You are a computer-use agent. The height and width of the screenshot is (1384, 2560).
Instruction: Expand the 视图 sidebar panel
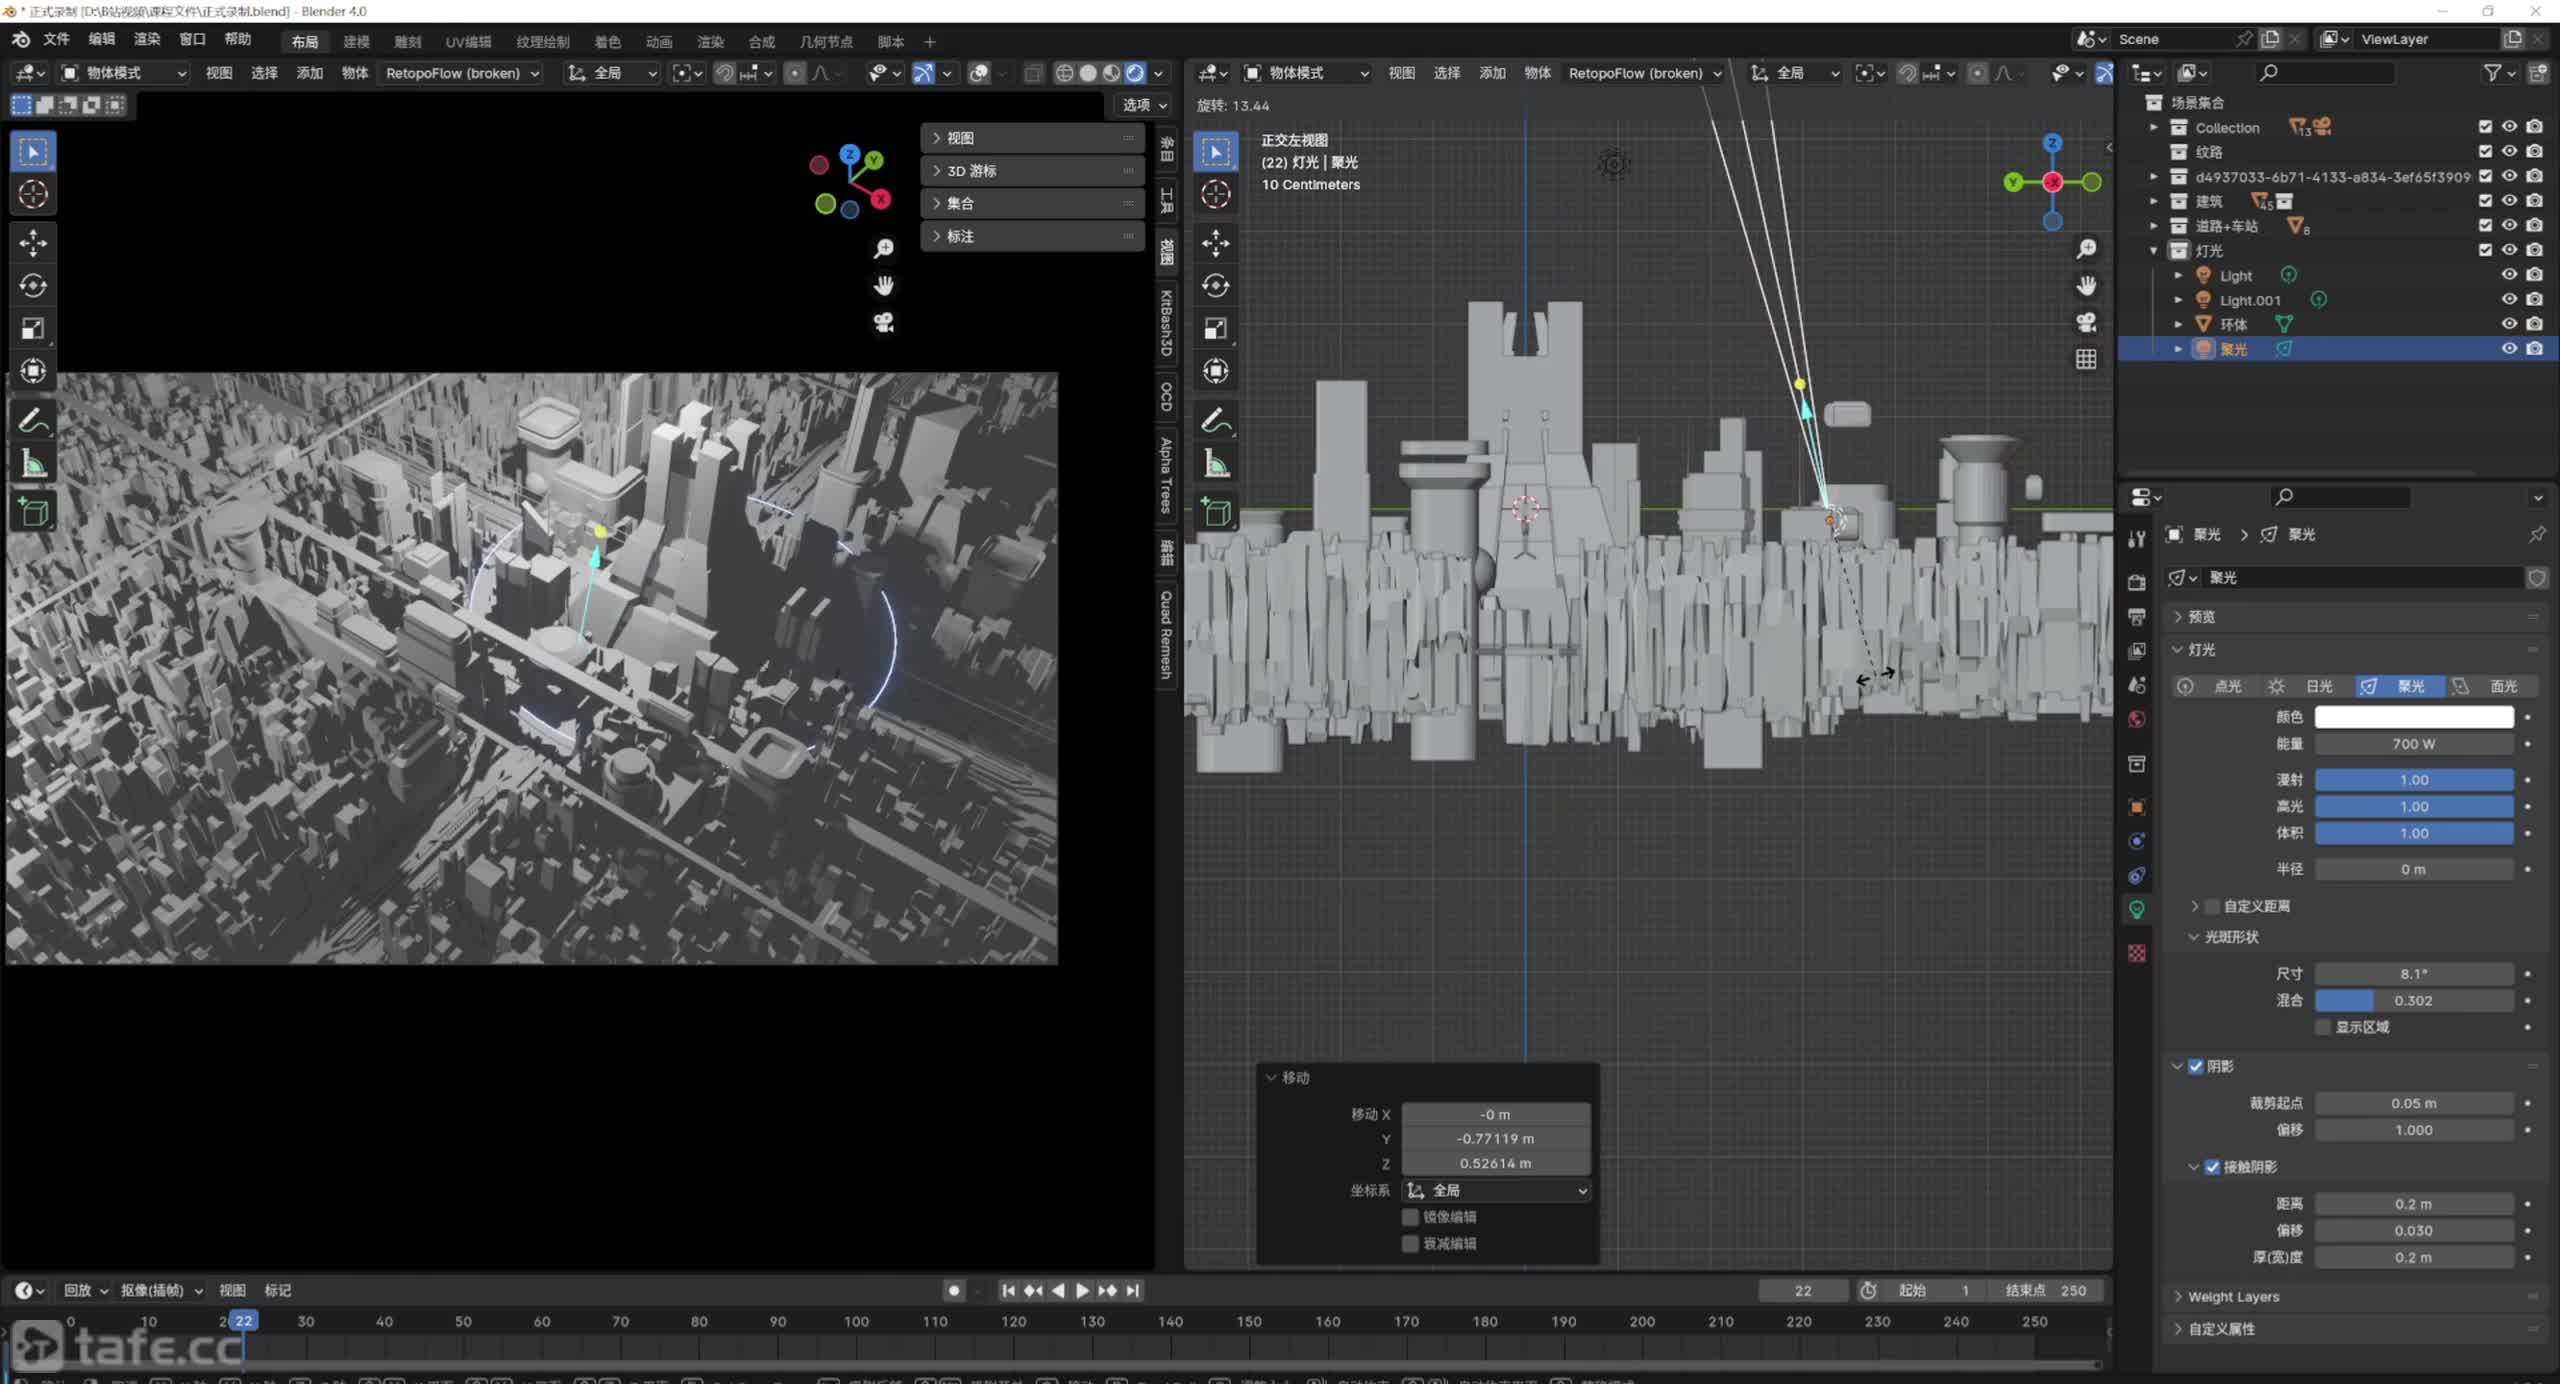click(x=1032, y=138)
